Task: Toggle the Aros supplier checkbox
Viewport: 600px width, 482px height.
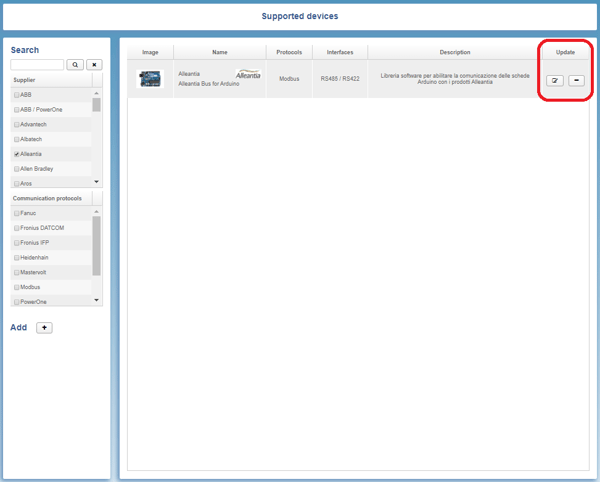Action: [x=16, y=184]
